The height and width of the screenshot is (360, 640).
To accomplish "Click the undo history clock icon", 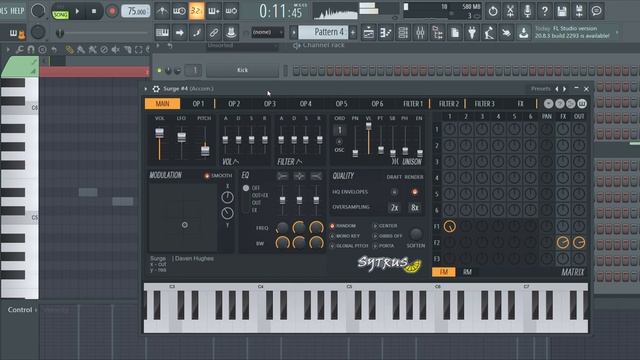I will (x=493, y=11).
